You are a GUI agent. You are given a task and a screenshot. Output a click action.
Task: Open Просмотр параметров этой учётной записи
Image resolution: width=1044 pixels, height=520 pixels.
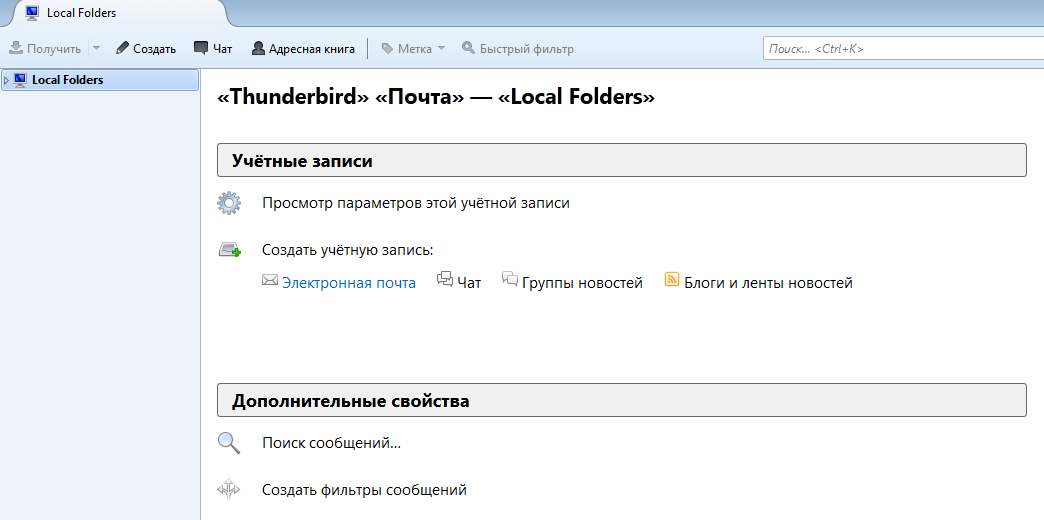415,203
